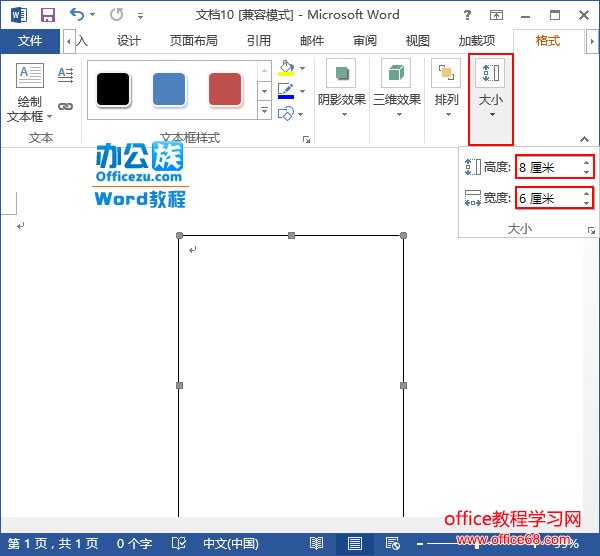Switch to the 审阅 tab

(365, 41)
